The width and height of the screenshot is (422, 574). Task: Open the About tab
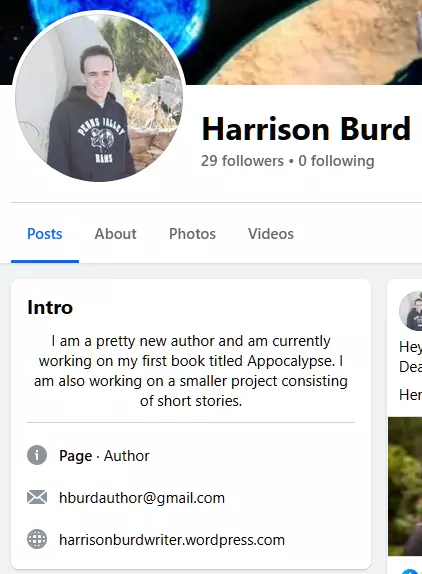point(115,234)
